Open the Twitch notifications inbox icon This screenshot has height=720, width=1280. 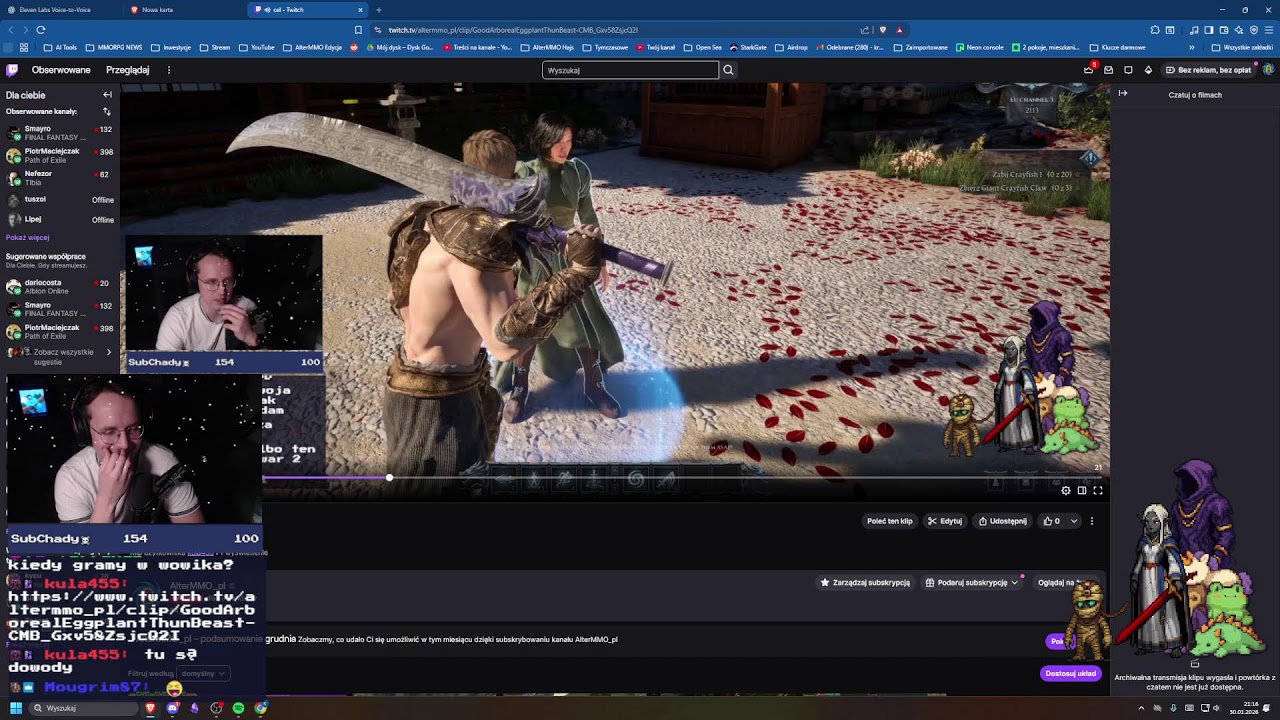pyautogui.click(x=1108, y=70)
